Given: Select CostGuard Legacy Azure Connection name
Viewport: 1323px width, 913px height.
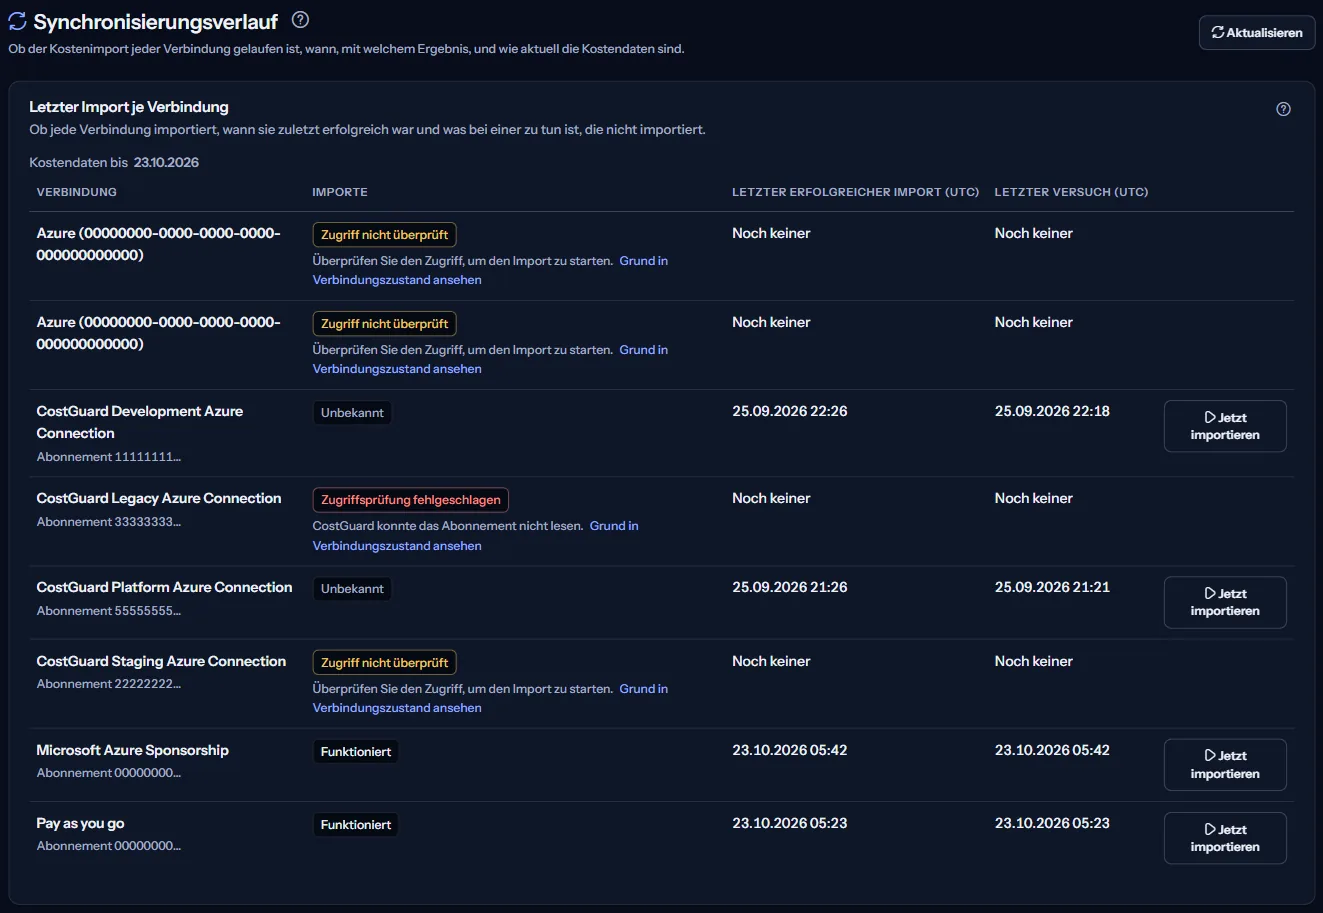Looking at the screenshot, I should click(159, 498).
